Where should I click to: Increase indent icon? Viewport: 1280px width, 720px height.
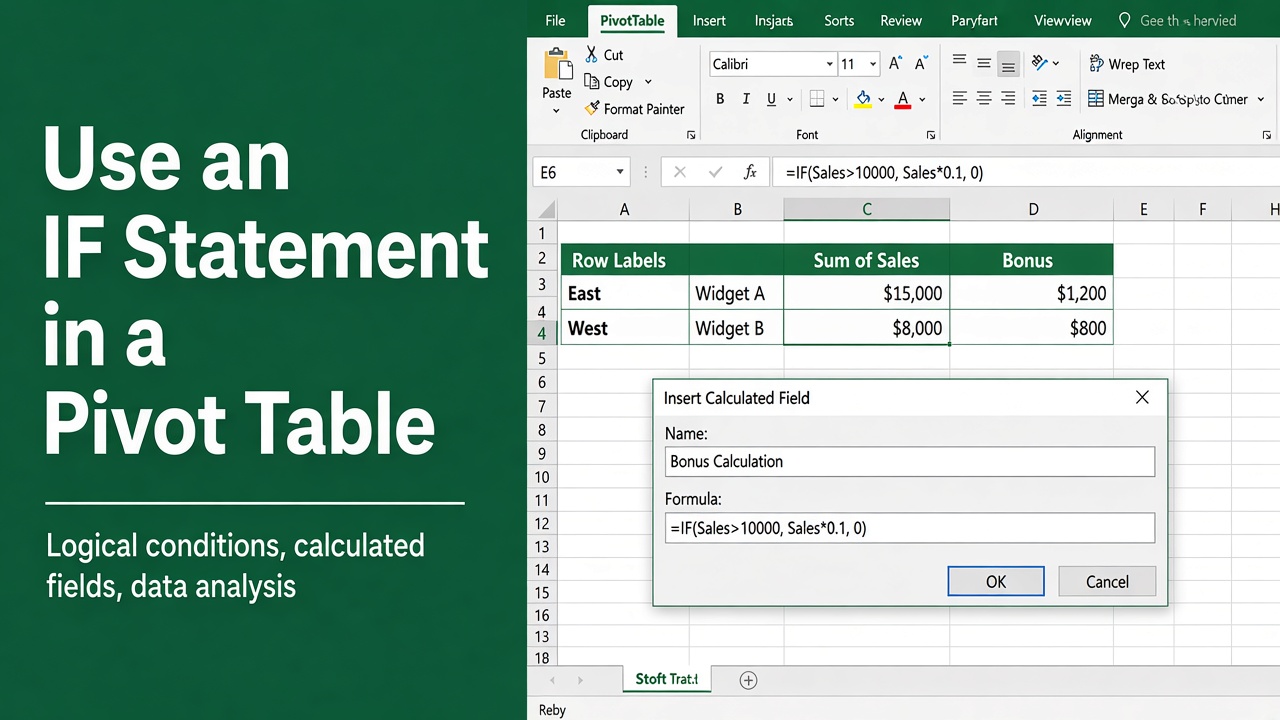tap(1064, 99)
